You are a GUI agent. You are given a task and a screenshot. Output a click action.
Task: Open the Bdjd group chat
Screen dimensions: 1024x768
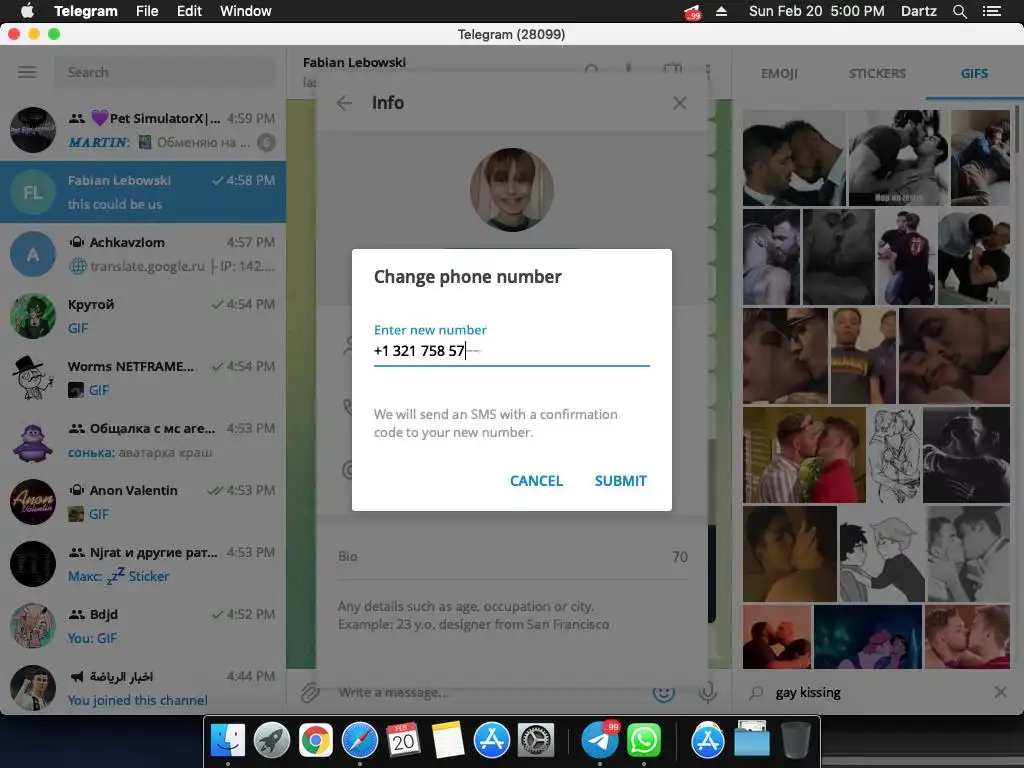[x=143, y=626]
